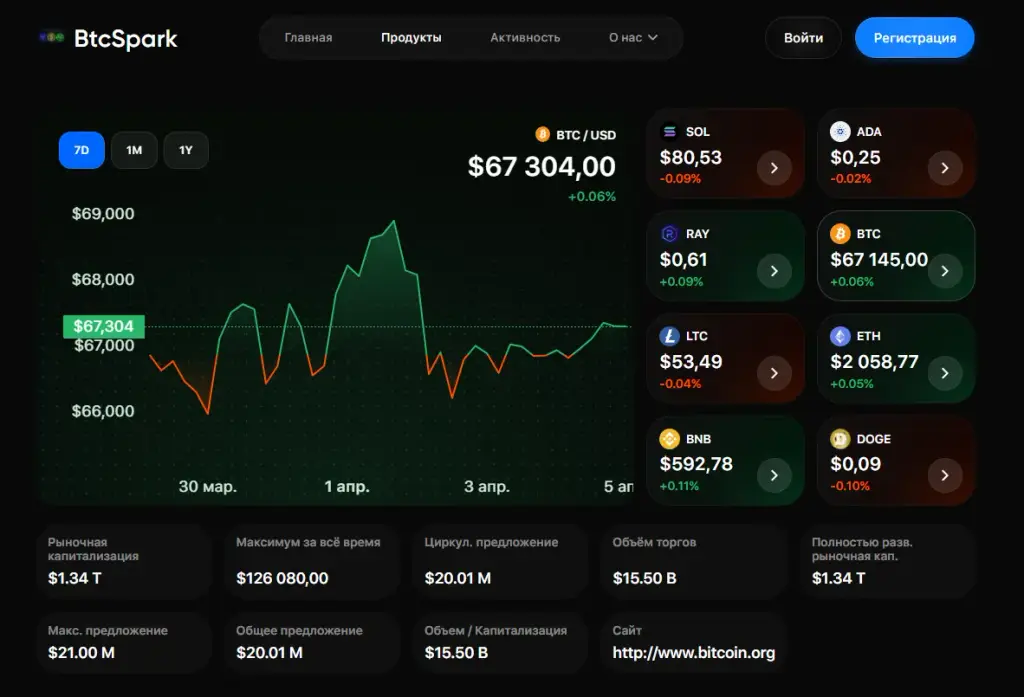This screenshot has height=697, width=1024.
Task: Open RAY details with its arrow button
Action: pos(774,270)
